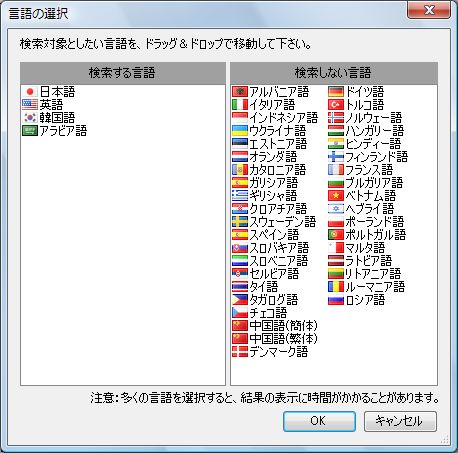The height and width of the screenshot is (453, 458).
Task: Select スロベニア語 in excluded languages
Action: (x=270, y=261)
